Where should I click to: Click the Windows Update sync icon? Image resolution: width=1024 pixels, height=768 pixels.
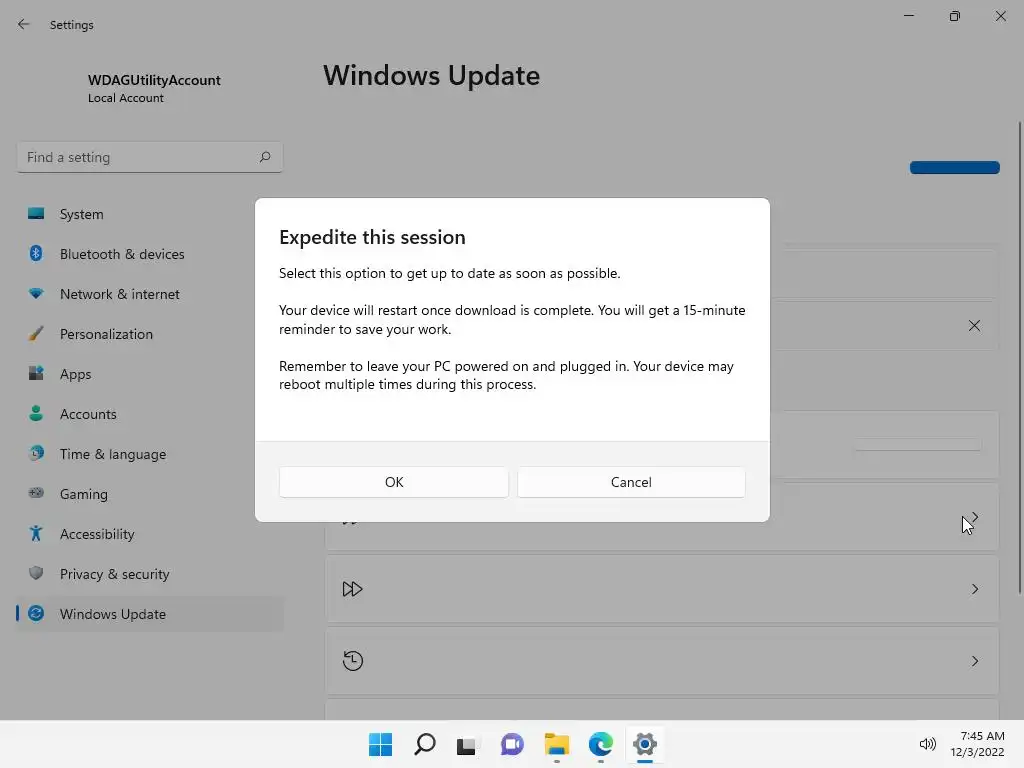tap(36, 613)
